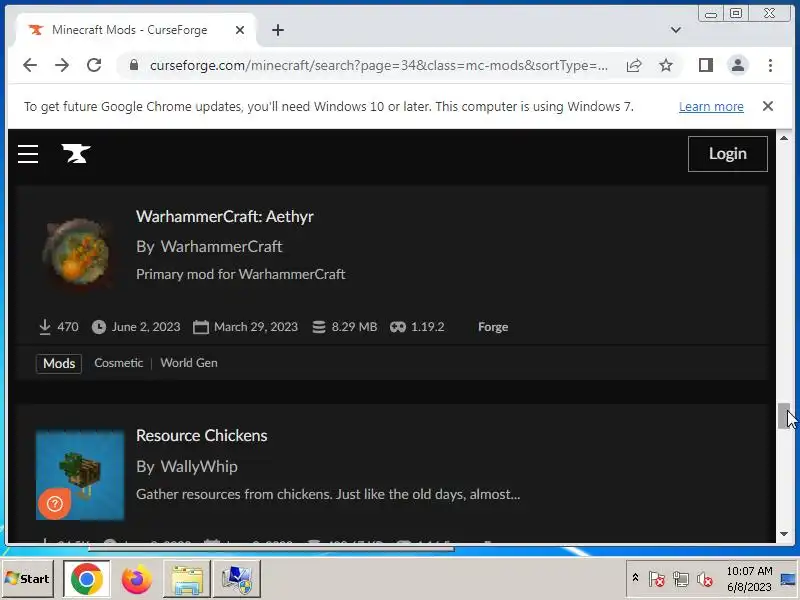This screenshot has width=800, height=600.
Task: Click the page scrollbar down arrow
Action: (x=784, y=534)
